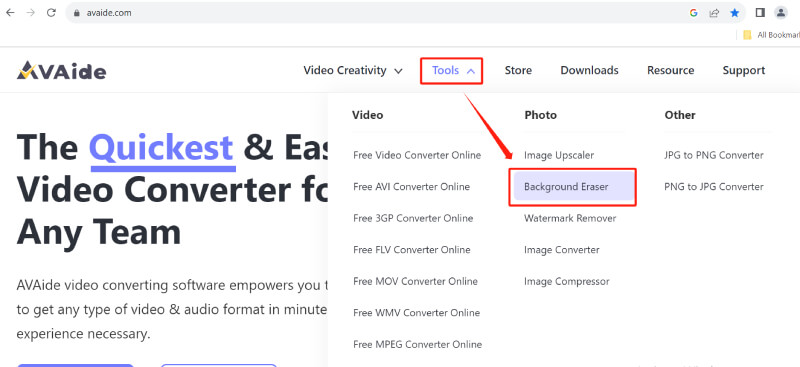
Task: Open the Resource menu item
Action: pyautogui.click(x=670, y=70)
